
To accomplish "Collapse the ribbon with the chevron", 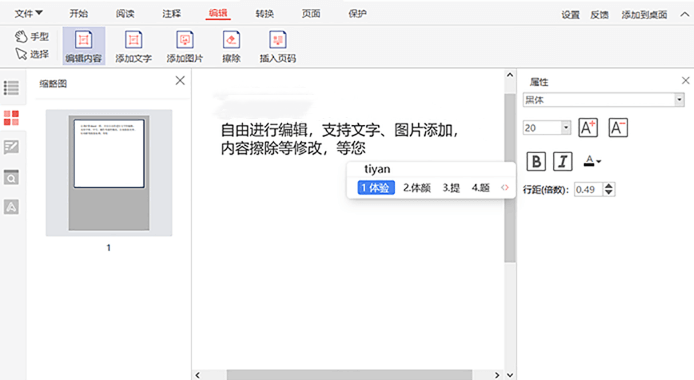I will pos(684,14).
